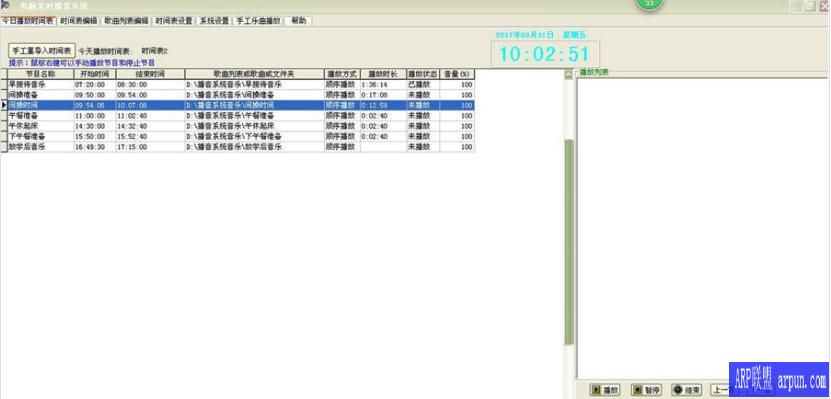
Task: Click the 结束 stop button
Action: (x=687, y=389)
